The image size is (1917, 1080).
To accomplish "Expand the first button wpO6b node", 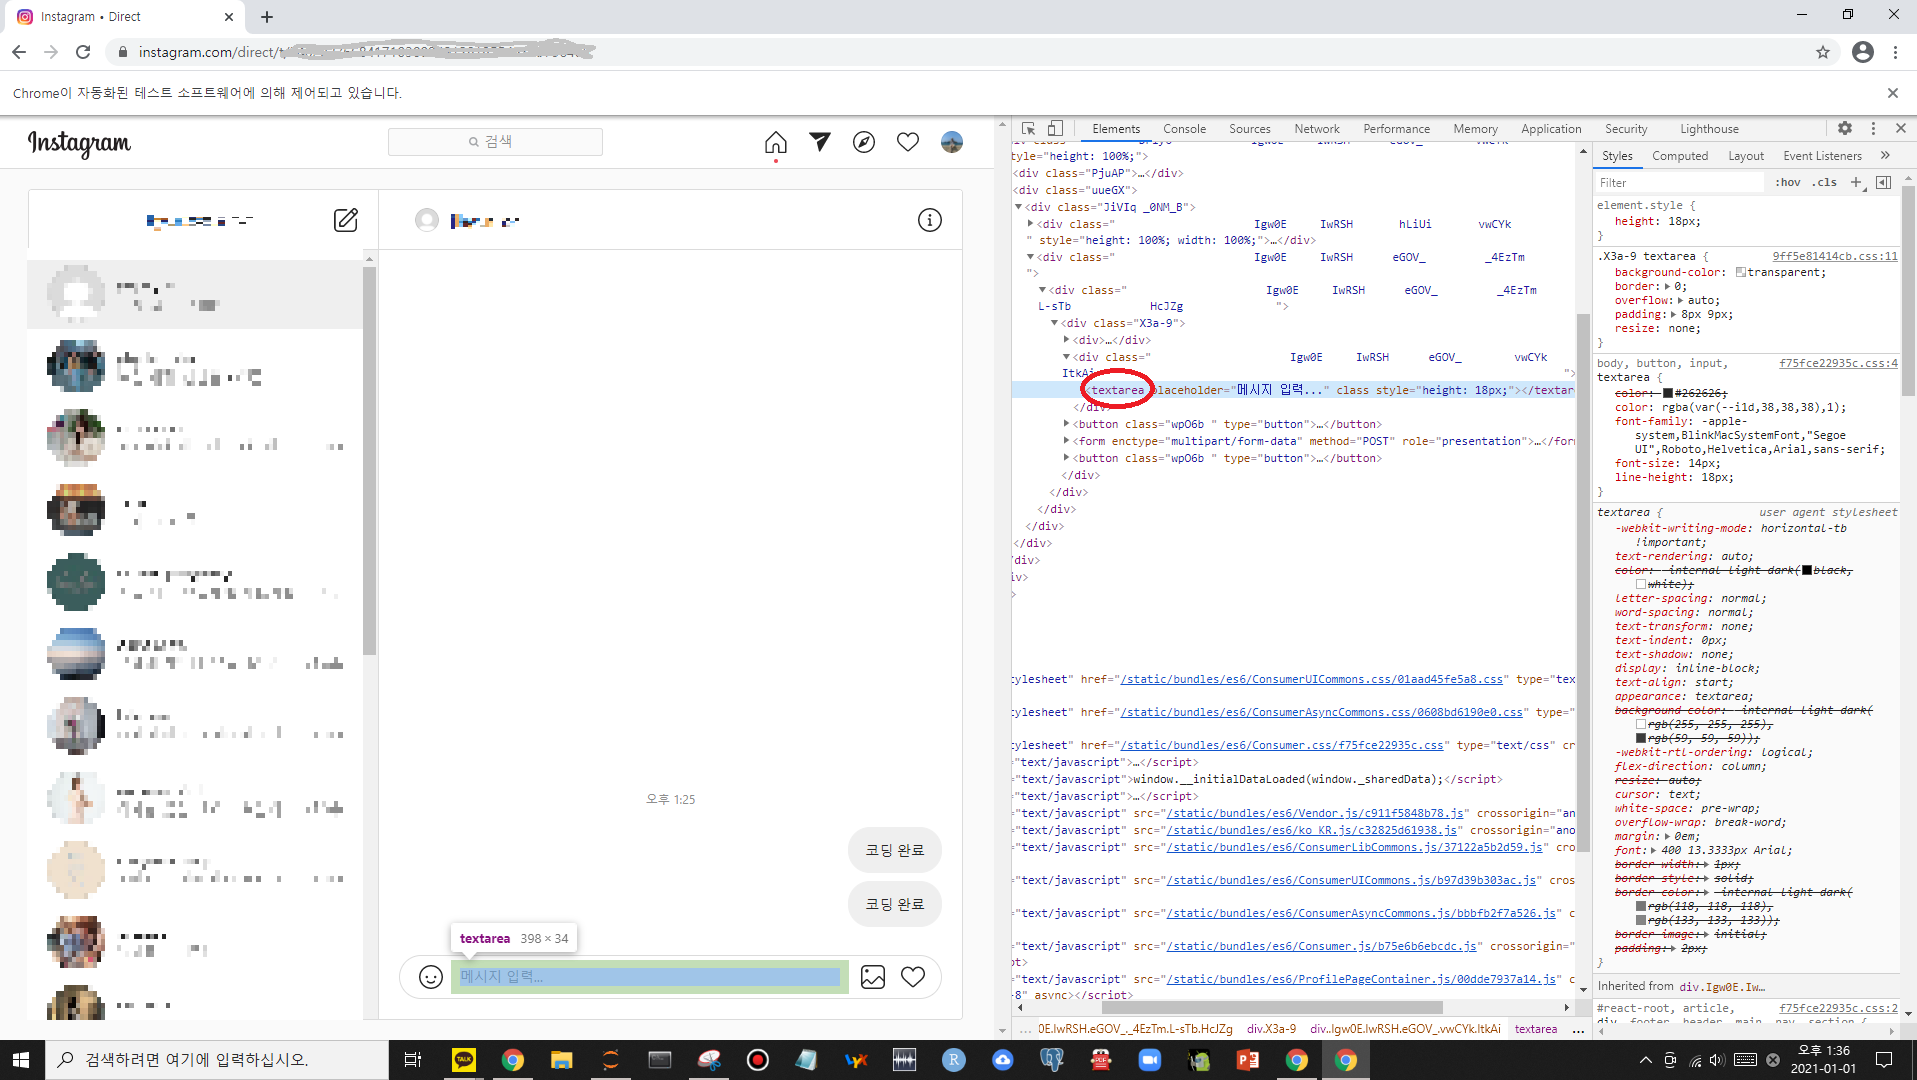I will point(1066,424).
